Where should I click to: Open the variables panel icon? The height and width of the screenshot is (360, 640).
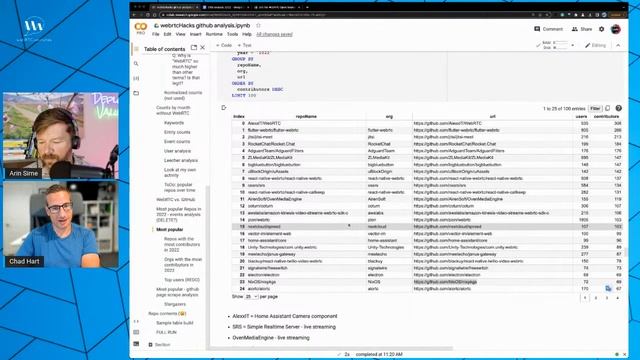coord(136,78)
